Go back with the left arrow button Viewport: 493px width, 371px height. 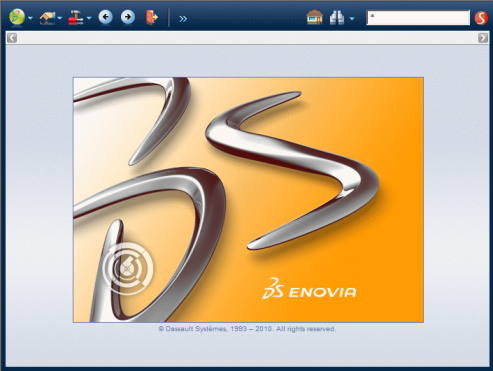(105, 17)
